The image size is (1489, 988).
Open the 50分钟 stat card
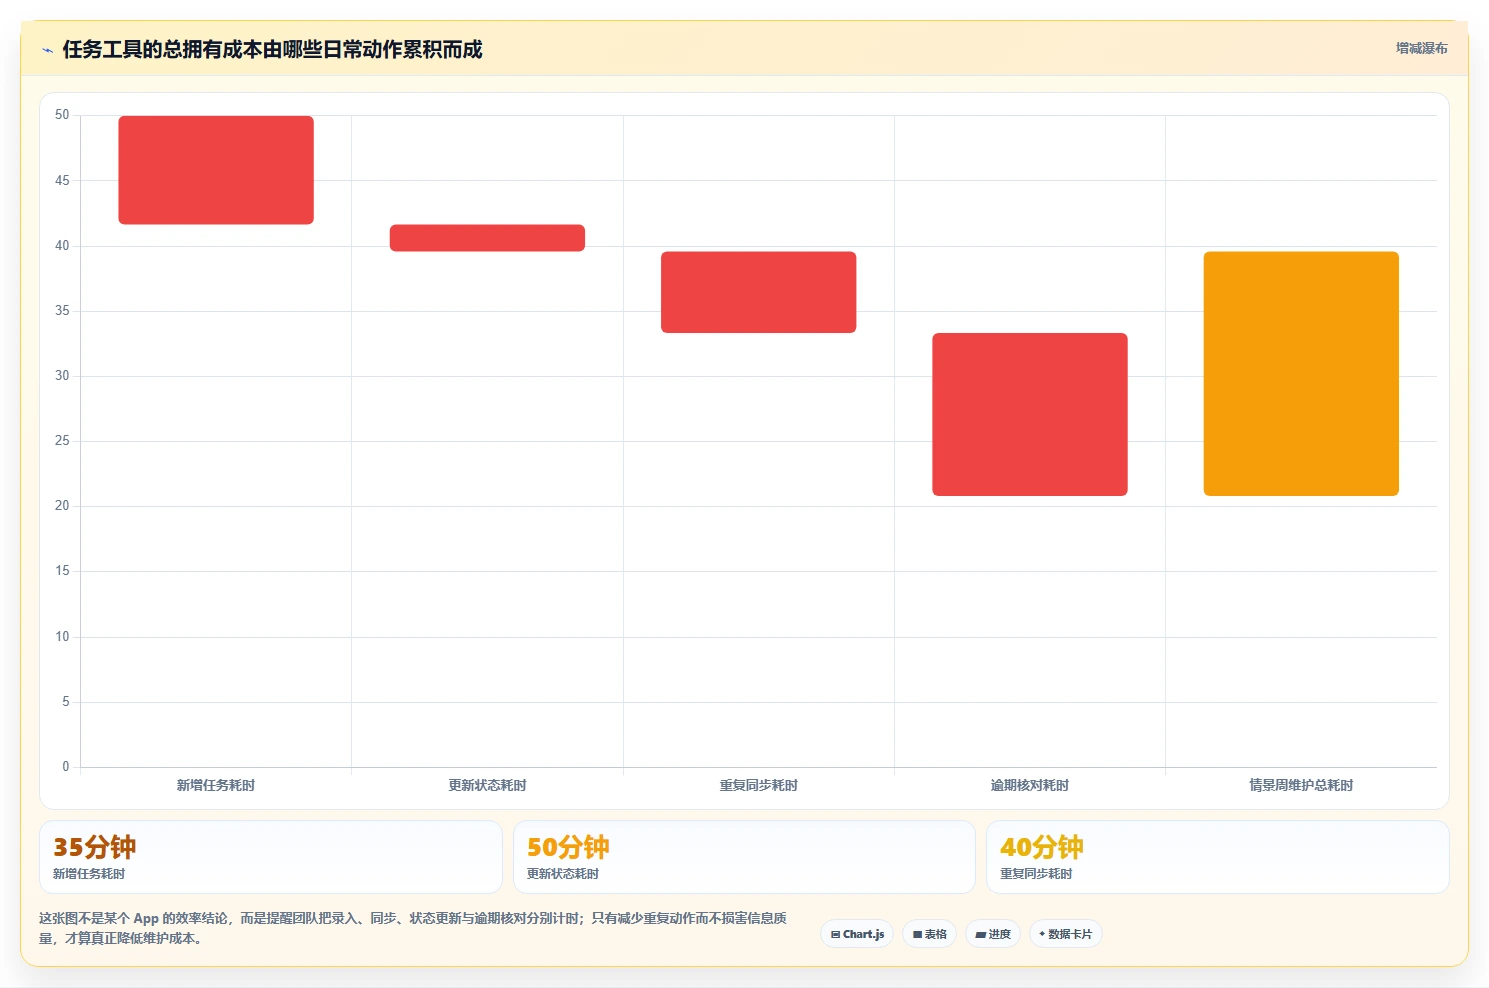[744, 857]
